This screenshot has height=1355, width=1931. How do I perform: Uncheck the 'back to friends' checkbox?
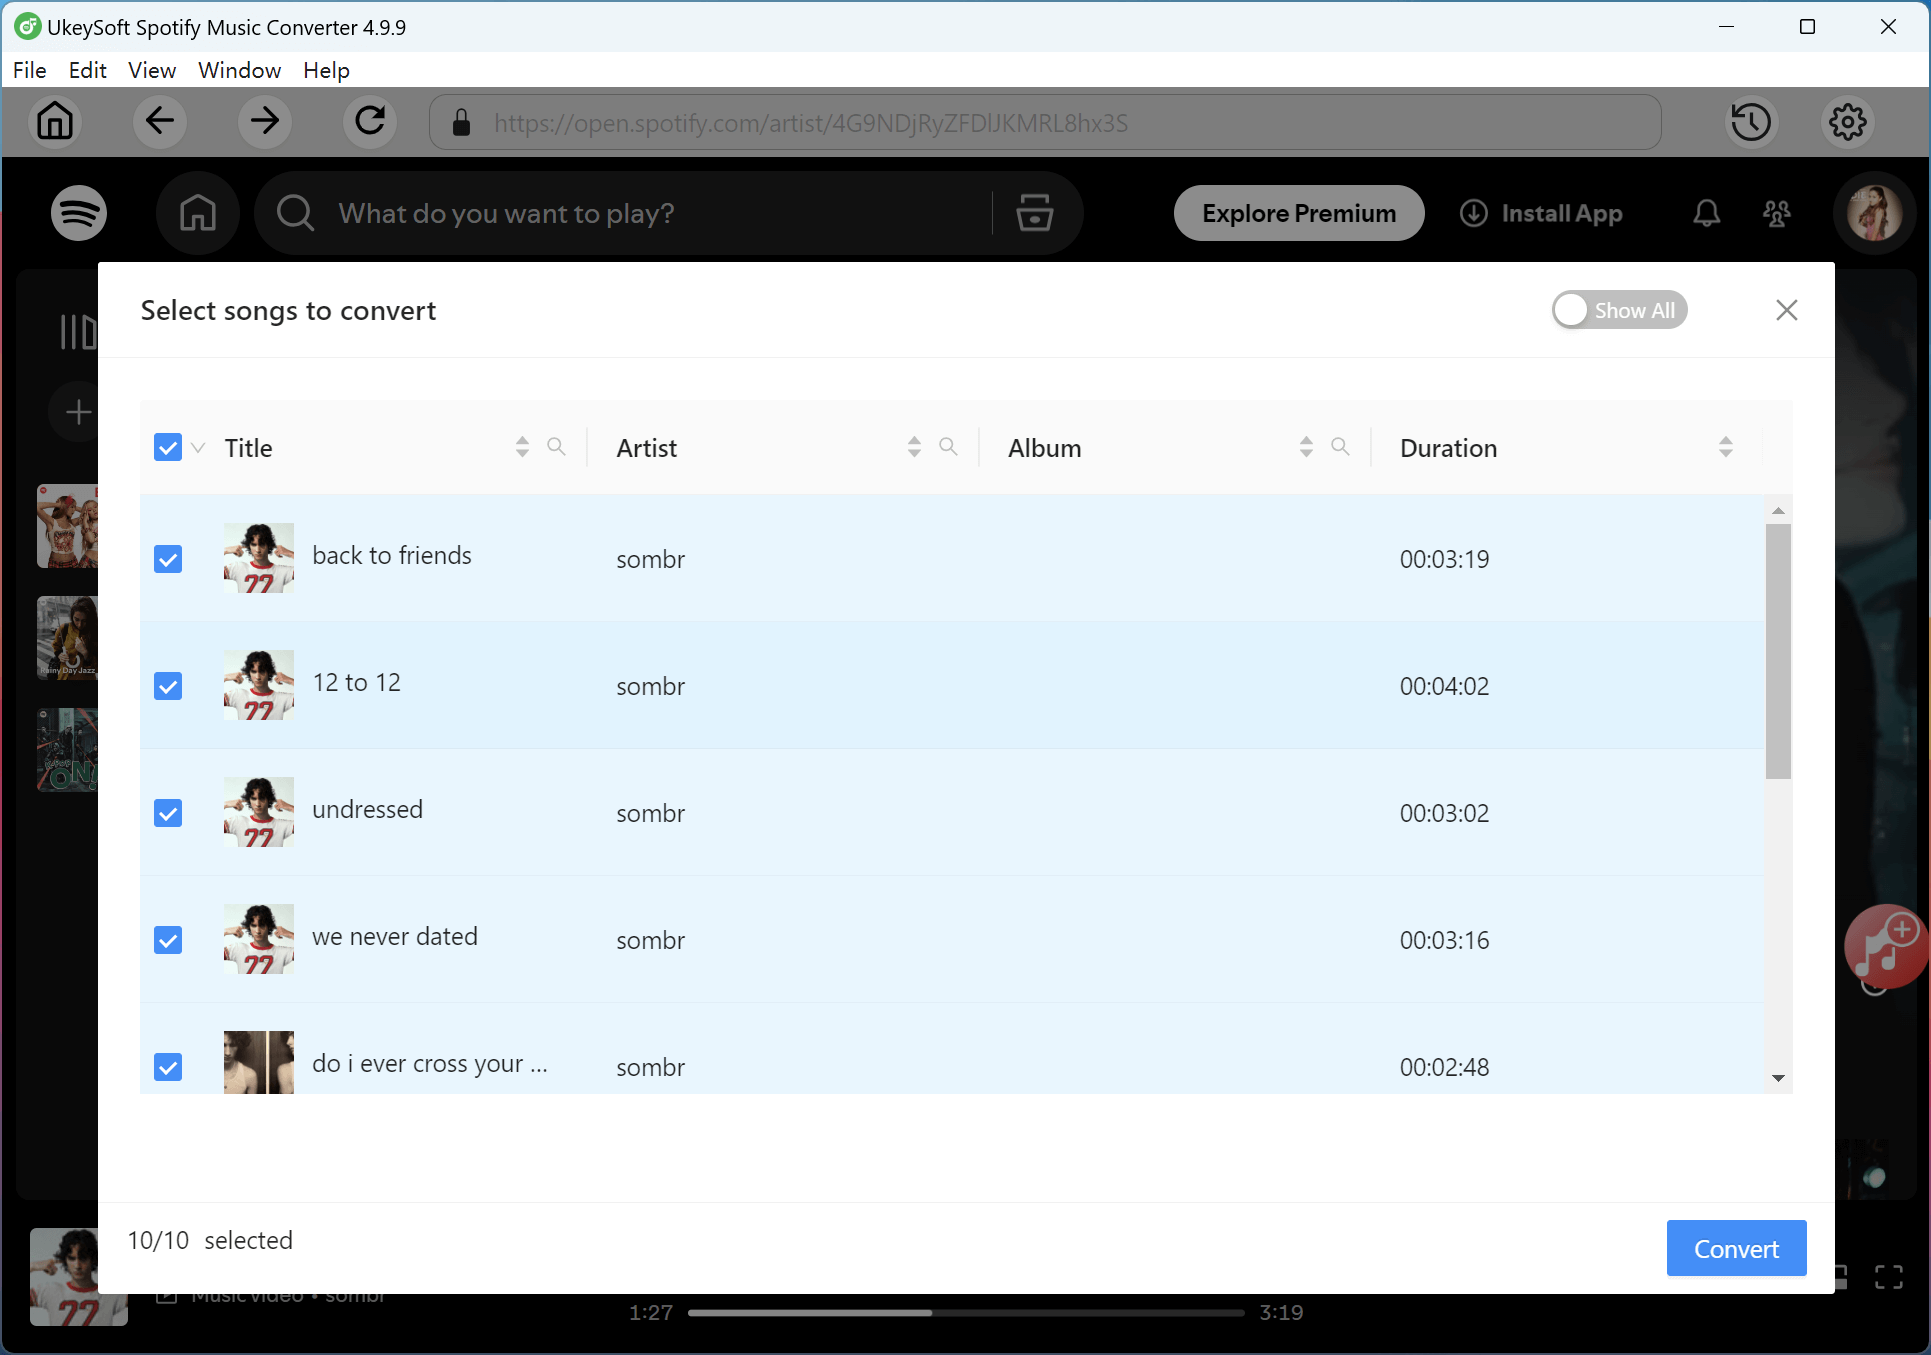(x=168, y=559)
